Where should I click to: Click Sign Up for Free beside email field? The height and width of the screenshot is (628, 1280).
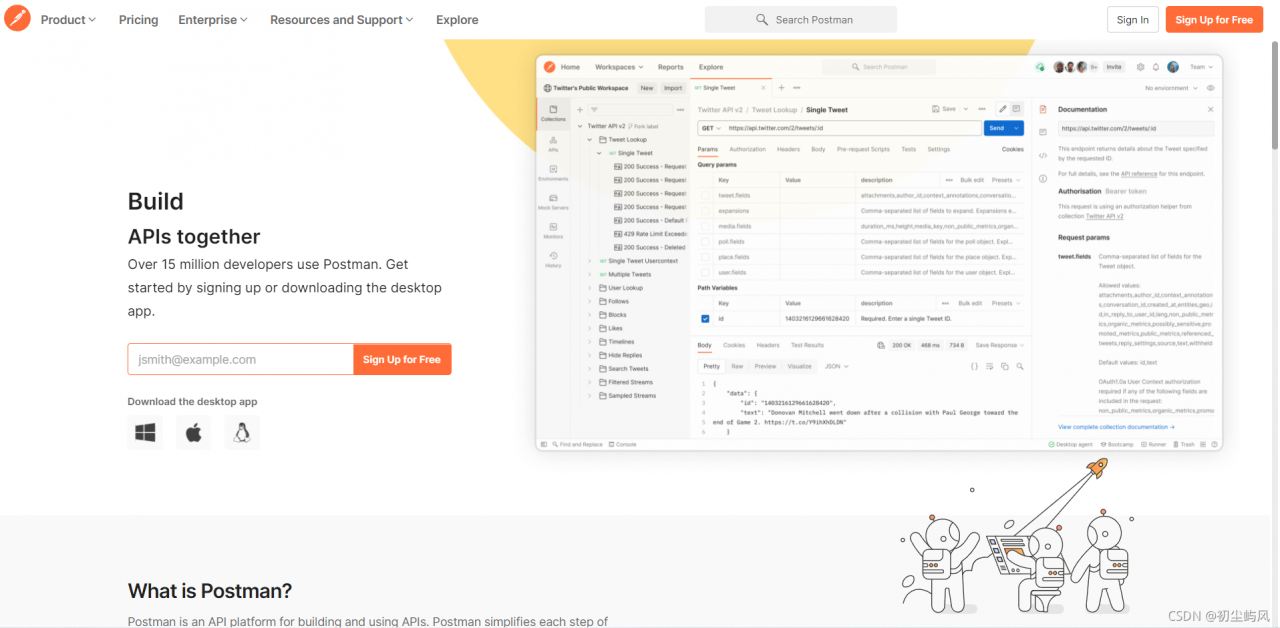pos(402,360)
